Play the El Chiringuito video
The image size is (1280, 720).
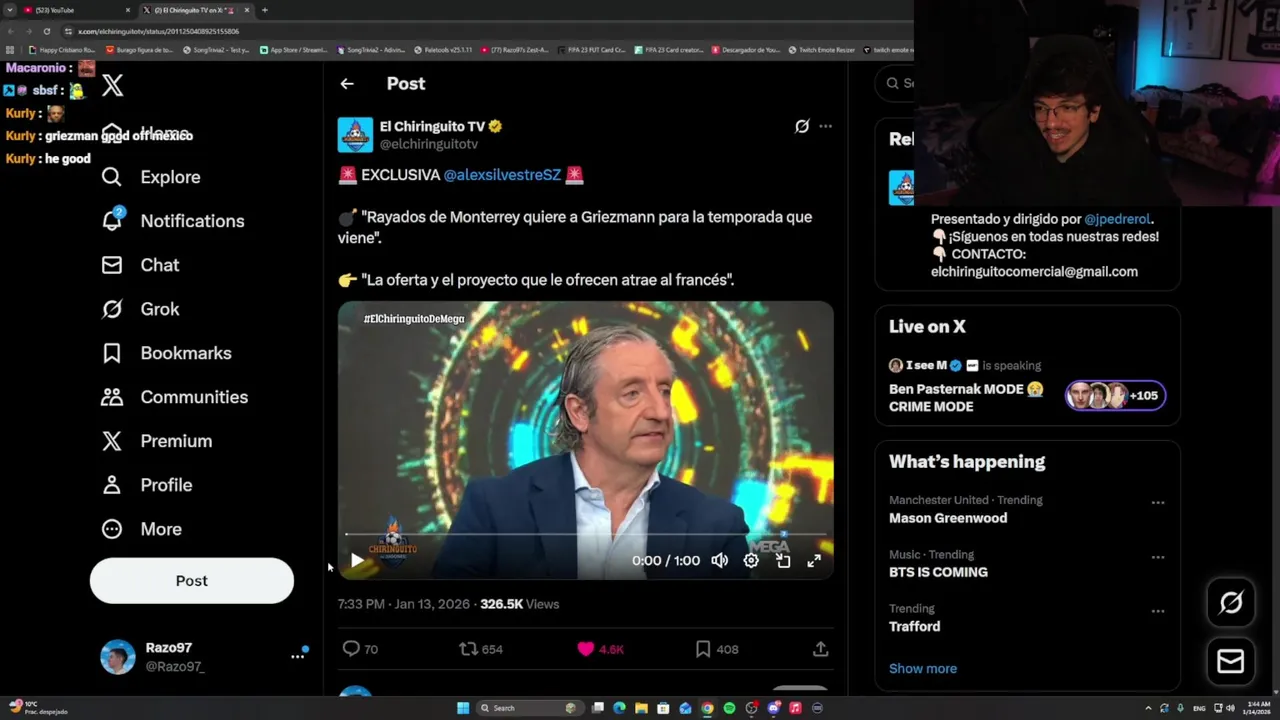pos(357,561)
